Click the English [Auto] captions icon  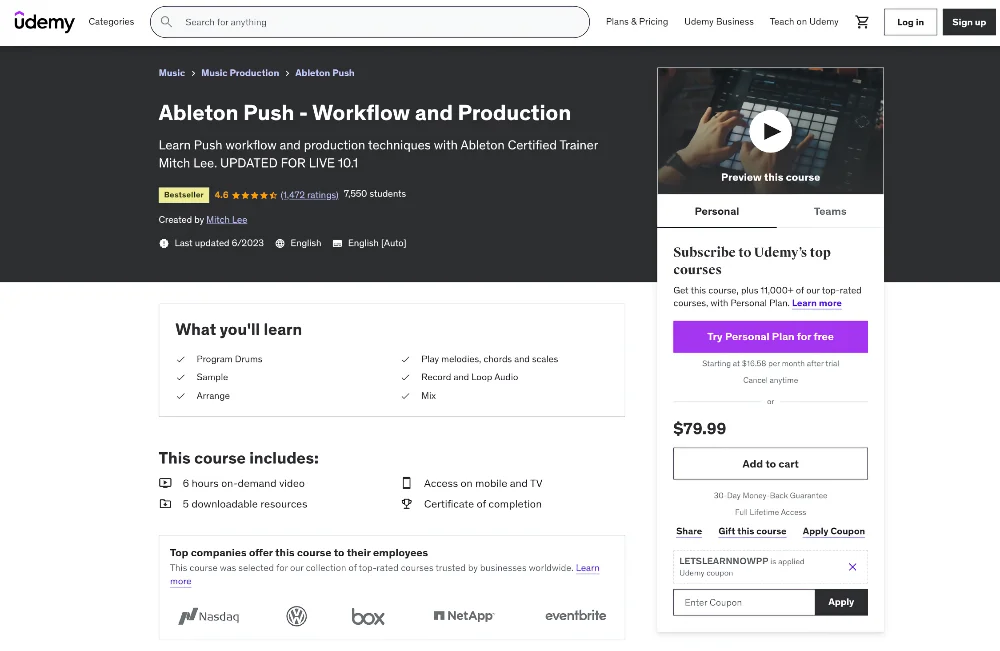pos(340,242)
